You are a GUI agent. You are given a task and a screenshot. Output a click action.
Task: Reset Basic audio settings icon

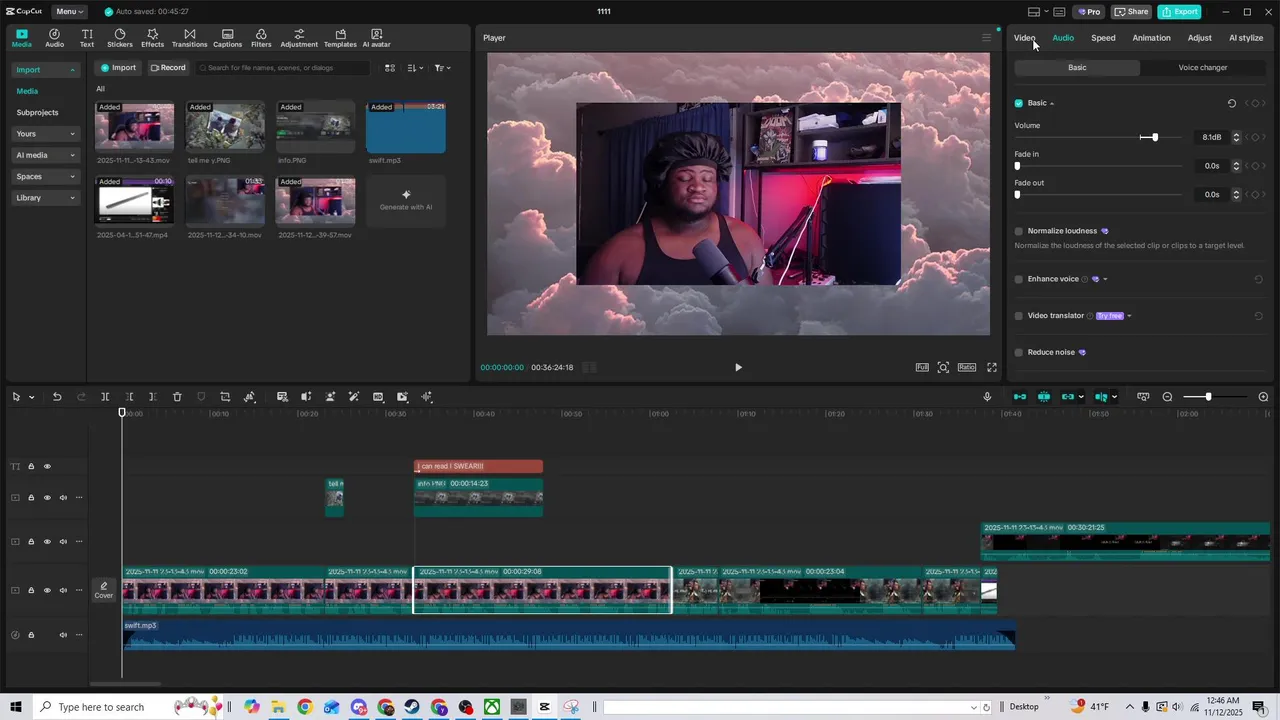coord(1232,103)
